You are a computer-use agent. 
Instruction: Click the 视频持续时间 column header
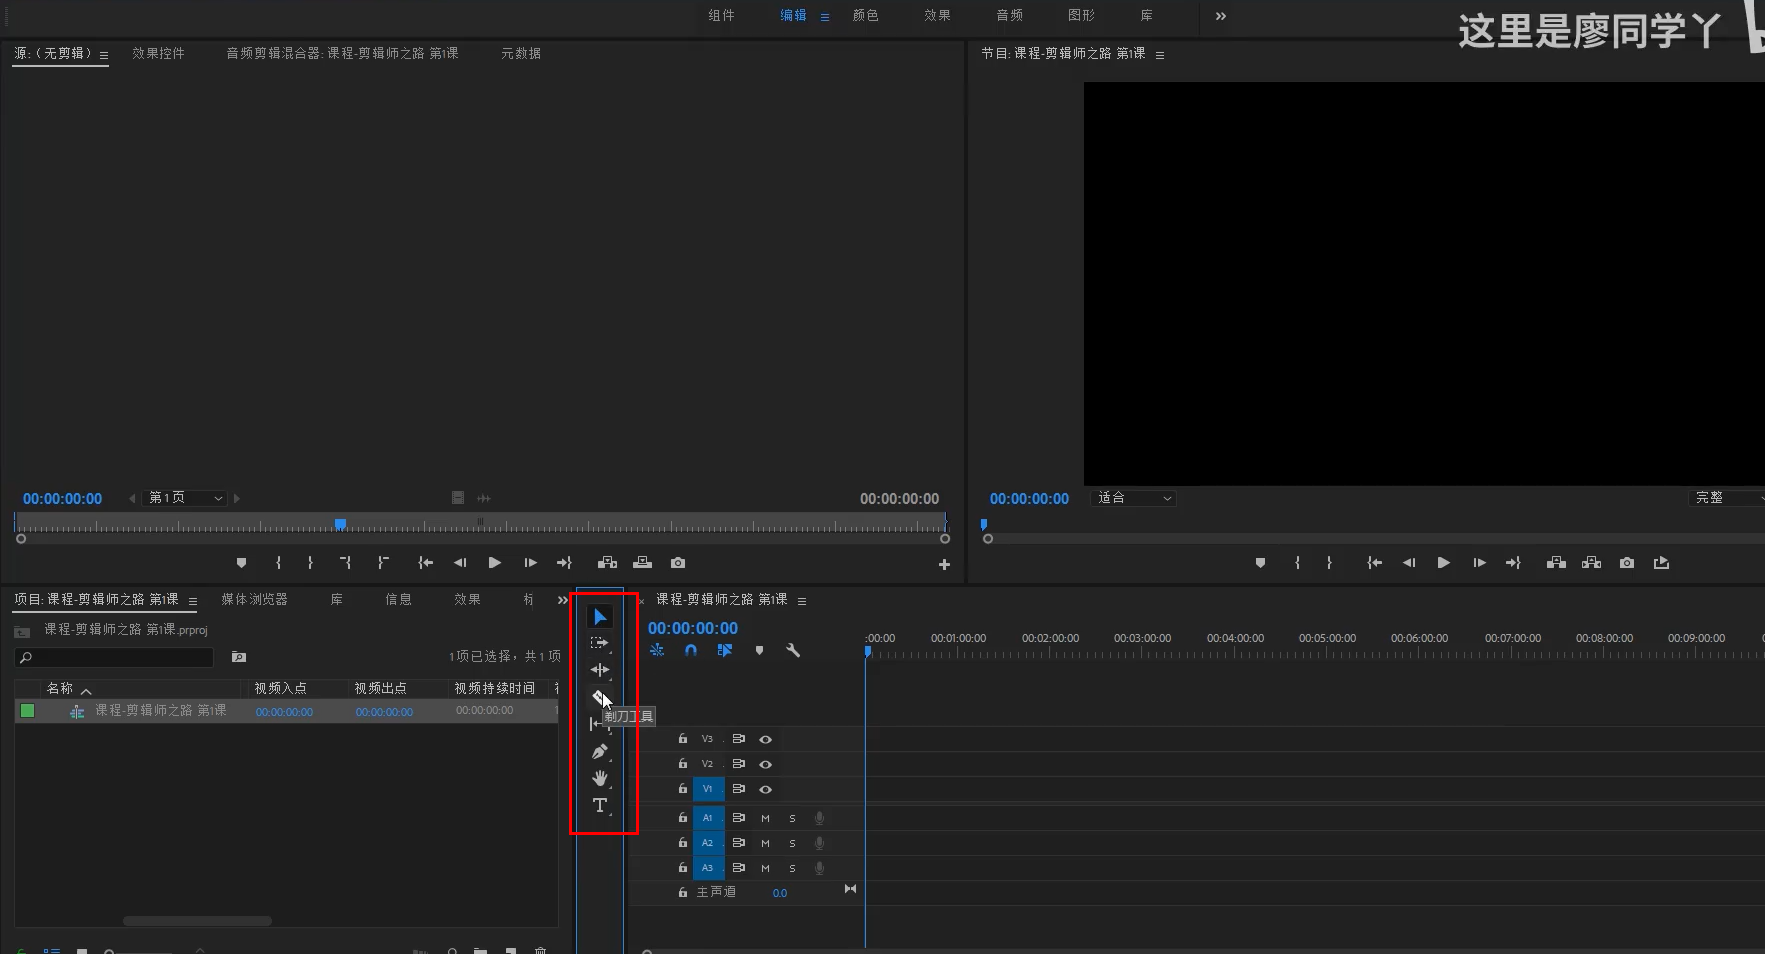(494, 688)
